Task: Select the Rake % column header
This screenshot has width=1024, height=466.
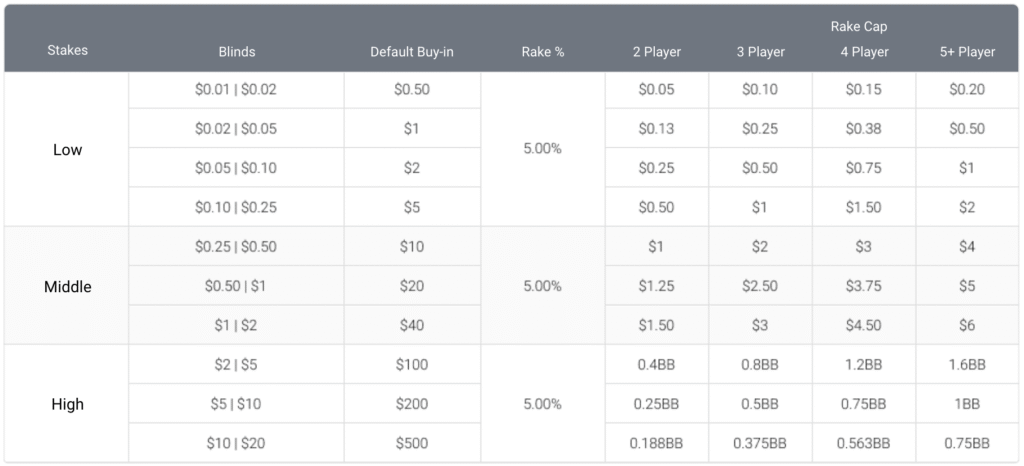Action: click(543, 52)
